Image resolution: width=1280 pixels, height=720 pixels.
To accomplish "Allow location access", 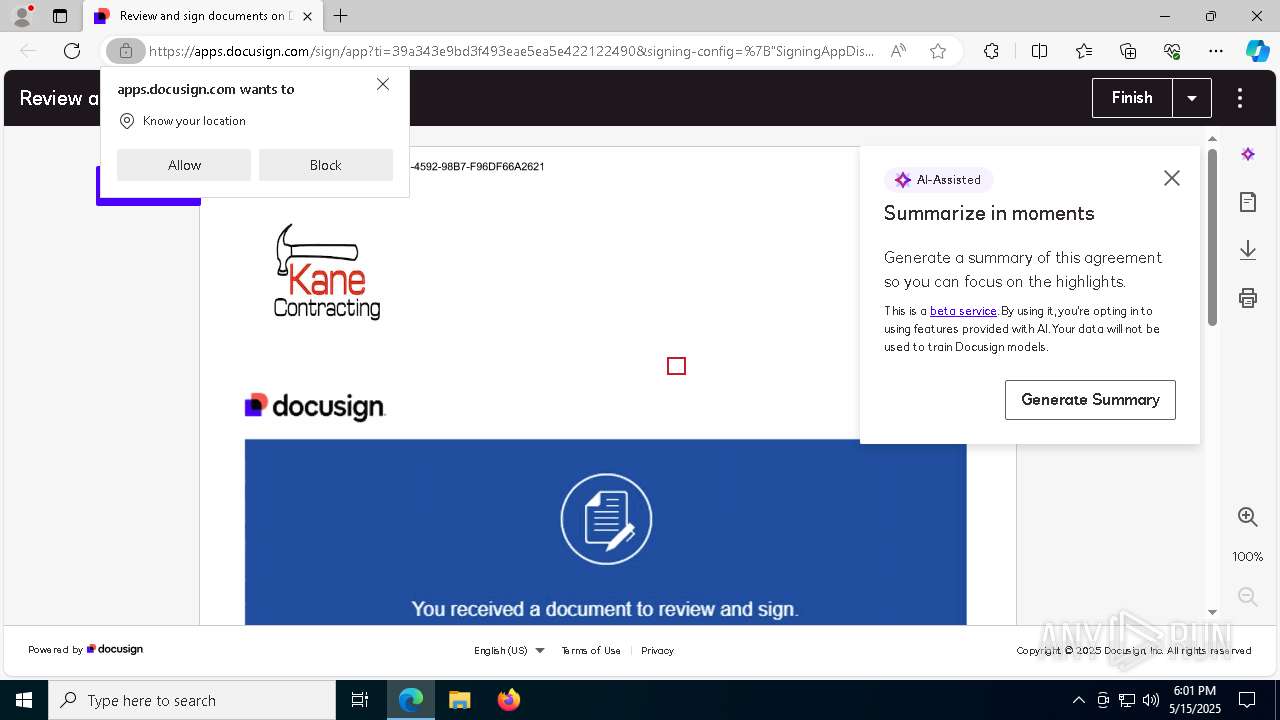I will (184, 165).
